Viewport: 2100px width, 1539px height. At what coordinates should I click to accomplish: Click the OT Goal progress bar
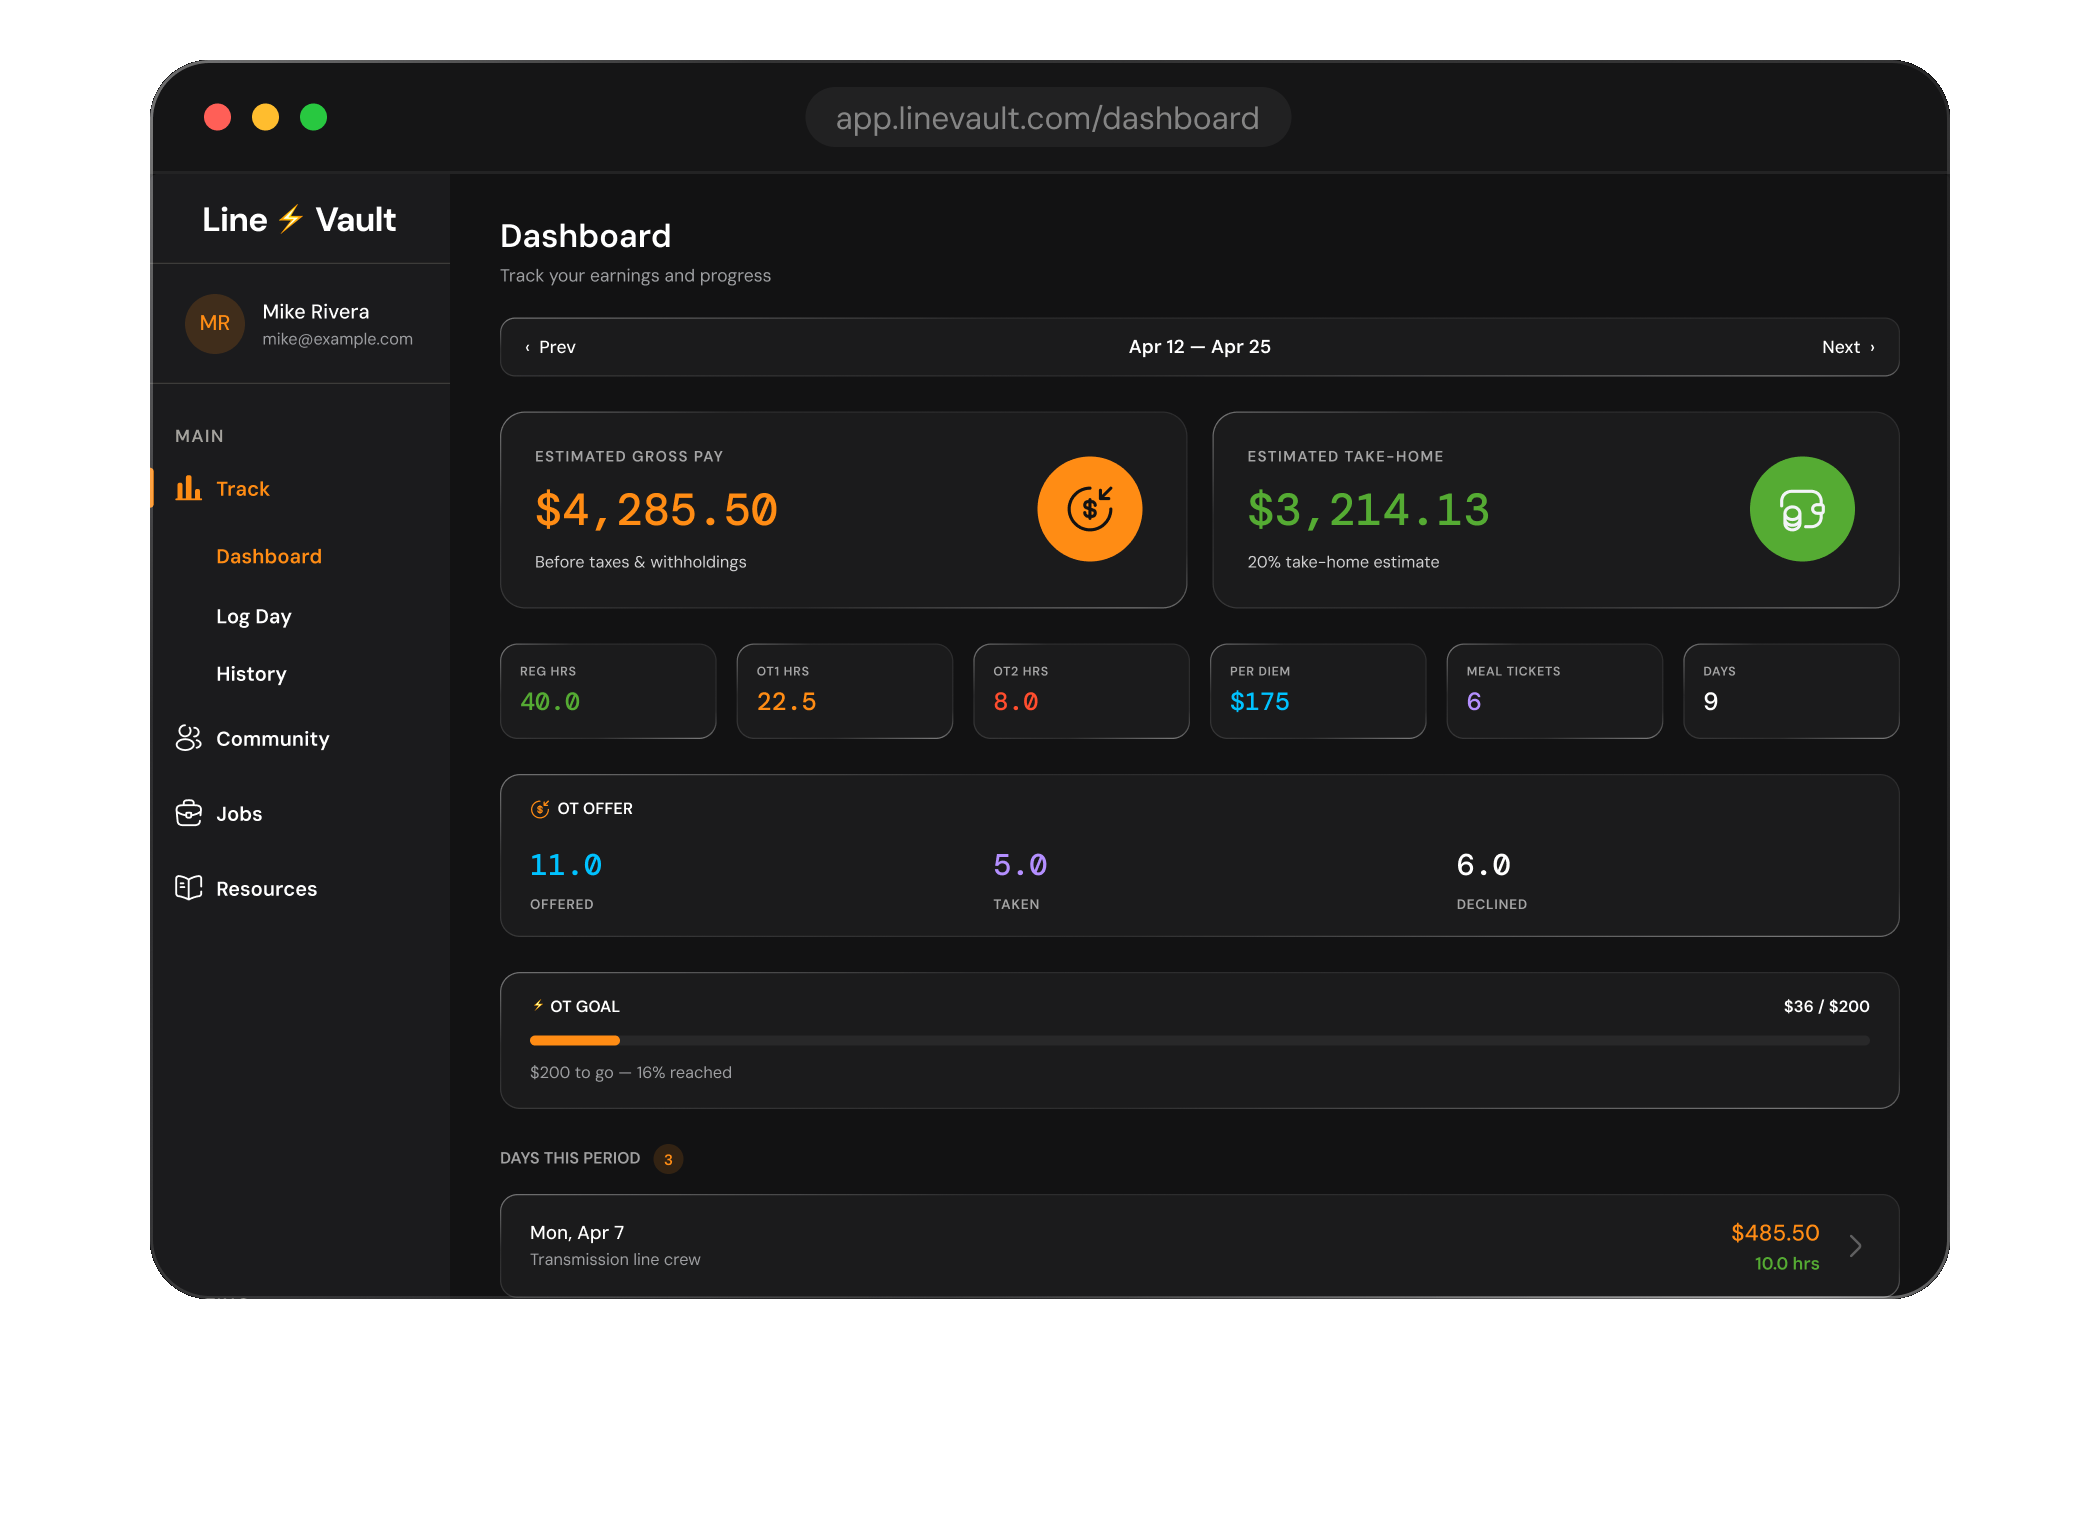pyautogui.click(x=1199, y=1041)
